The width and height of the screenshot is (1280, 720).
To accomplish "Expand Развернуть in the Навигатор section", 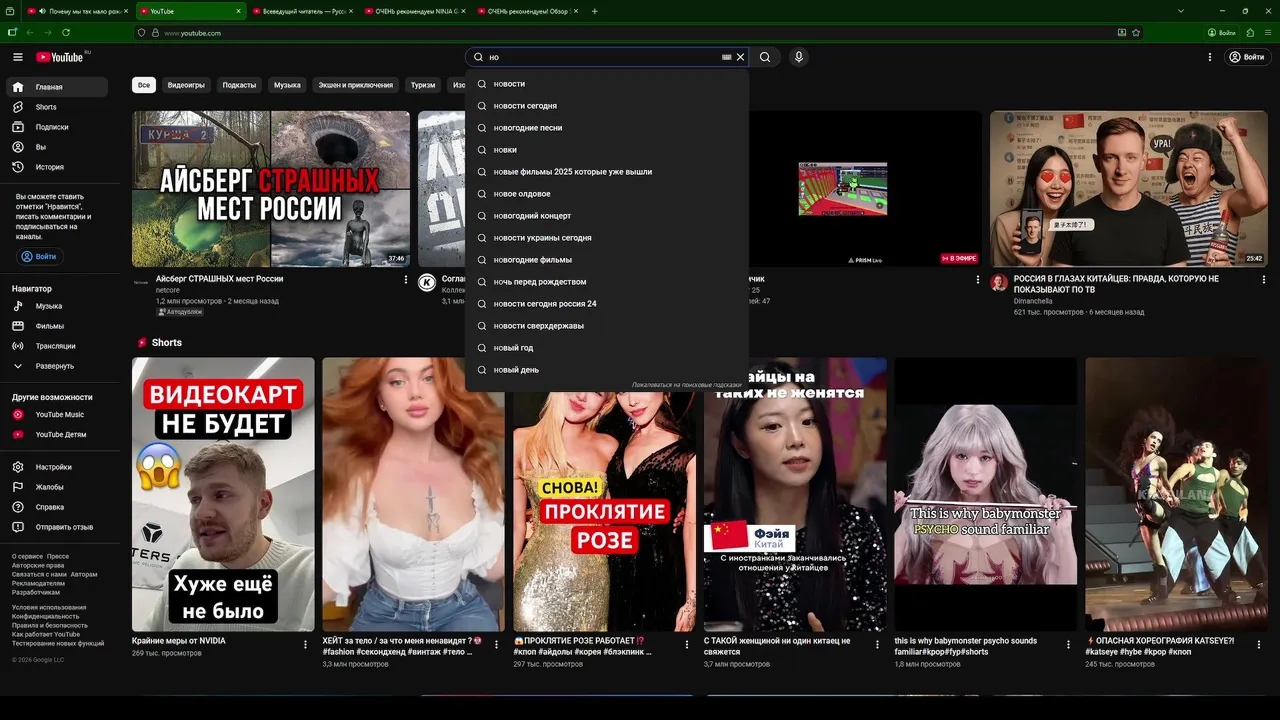I will (56, 366).
